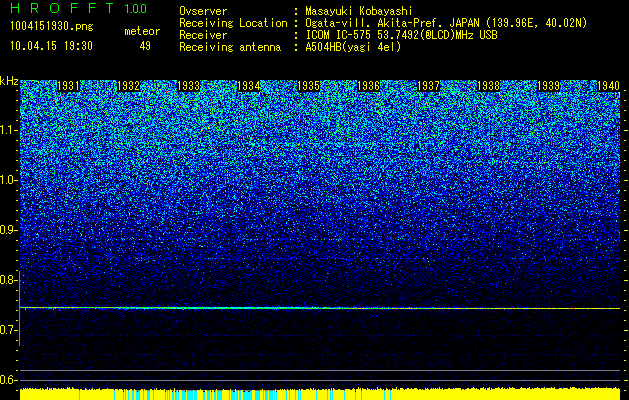Click the Receiver field label

click(203, 35)
